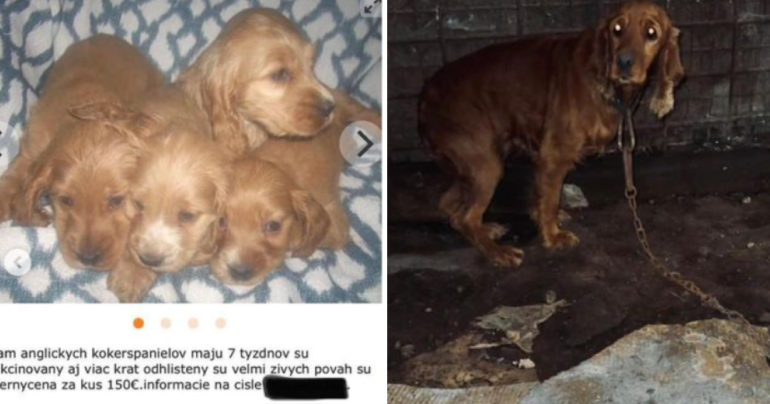This screenshot has height=404, width=770.
Task: Open the puppies photo on the left
Action: click(x=191, y=151)
